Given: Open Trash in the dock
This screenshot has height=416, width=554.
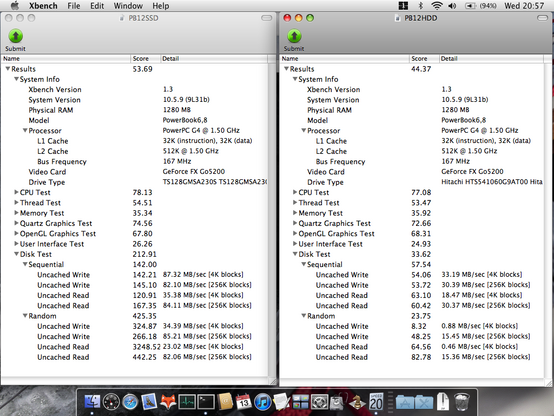Looking at the screenshot, I should pyautogui.click(x=462, y=402).
